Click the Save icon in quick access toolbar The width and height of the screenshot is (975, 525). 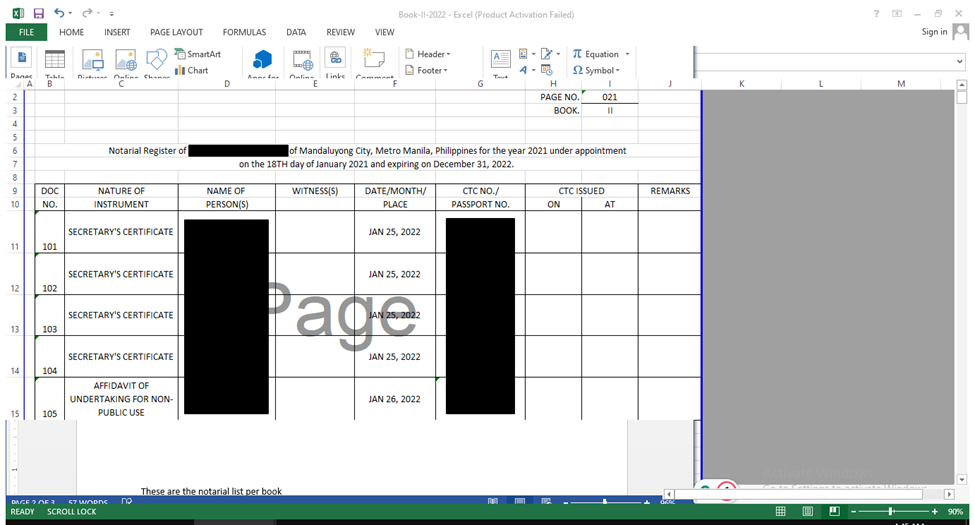39,13
